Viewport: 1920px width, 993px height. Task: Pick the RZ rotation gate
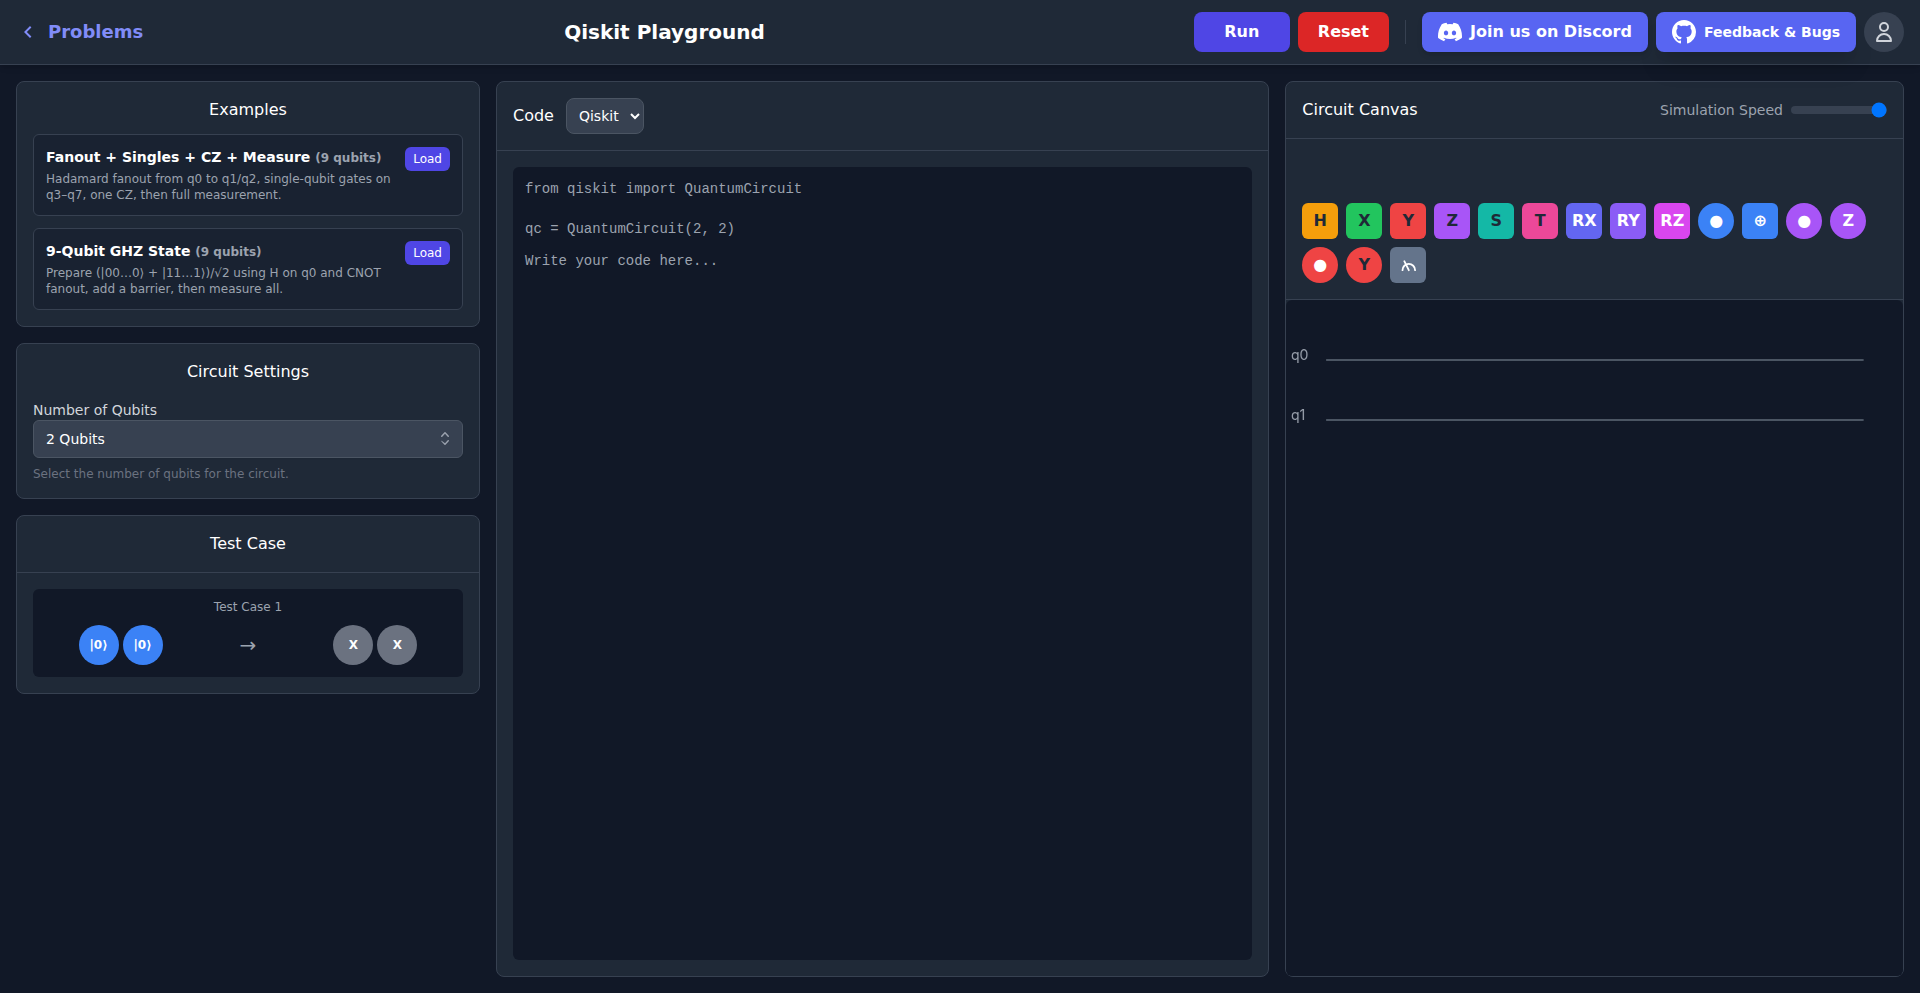pyautogui.click(x=1672, y=221)
